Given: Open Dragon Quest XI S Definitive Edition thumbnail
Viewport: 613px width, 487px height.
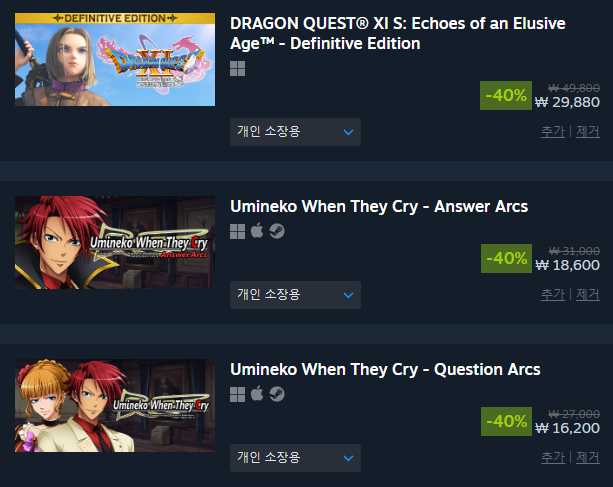Looking at the screenshot, I should coord(115,59).
